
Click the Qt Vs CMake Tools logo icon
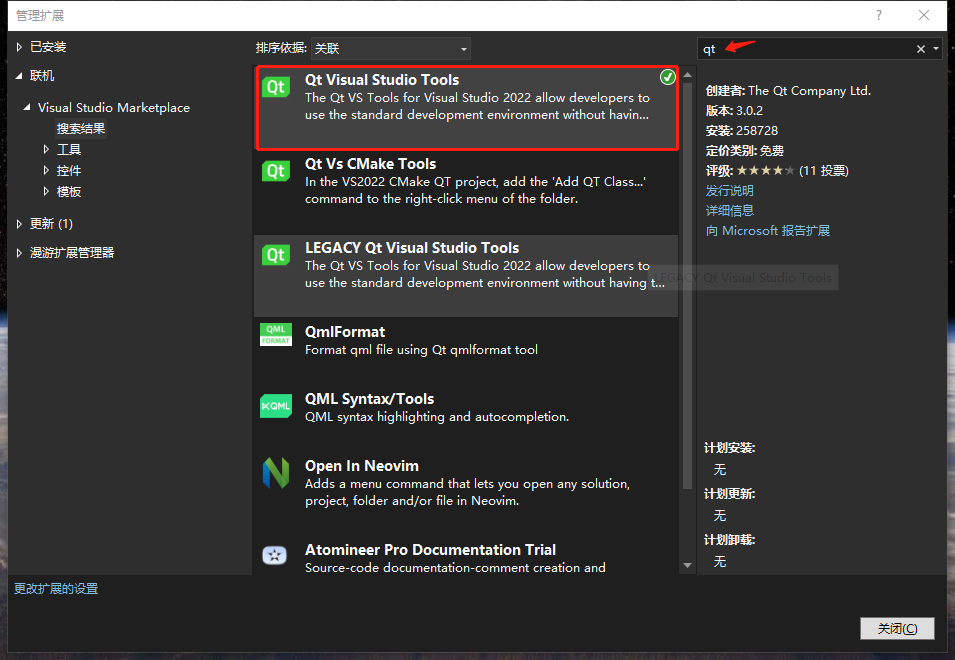tap(276, 170)
